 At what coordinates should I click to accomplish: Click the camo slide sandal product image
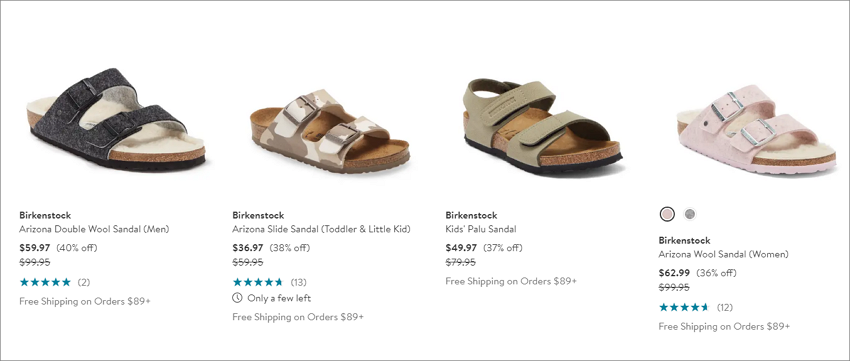[330, 131]
